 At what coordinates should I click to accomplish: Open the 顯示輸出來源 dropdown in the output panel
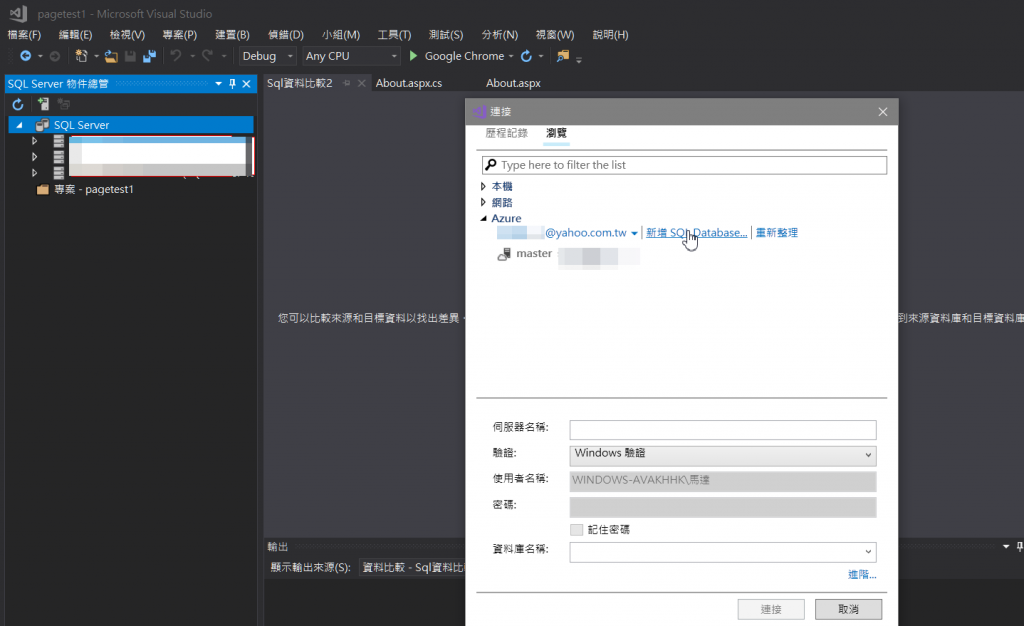pyautogui.click(x=413, y=567)
